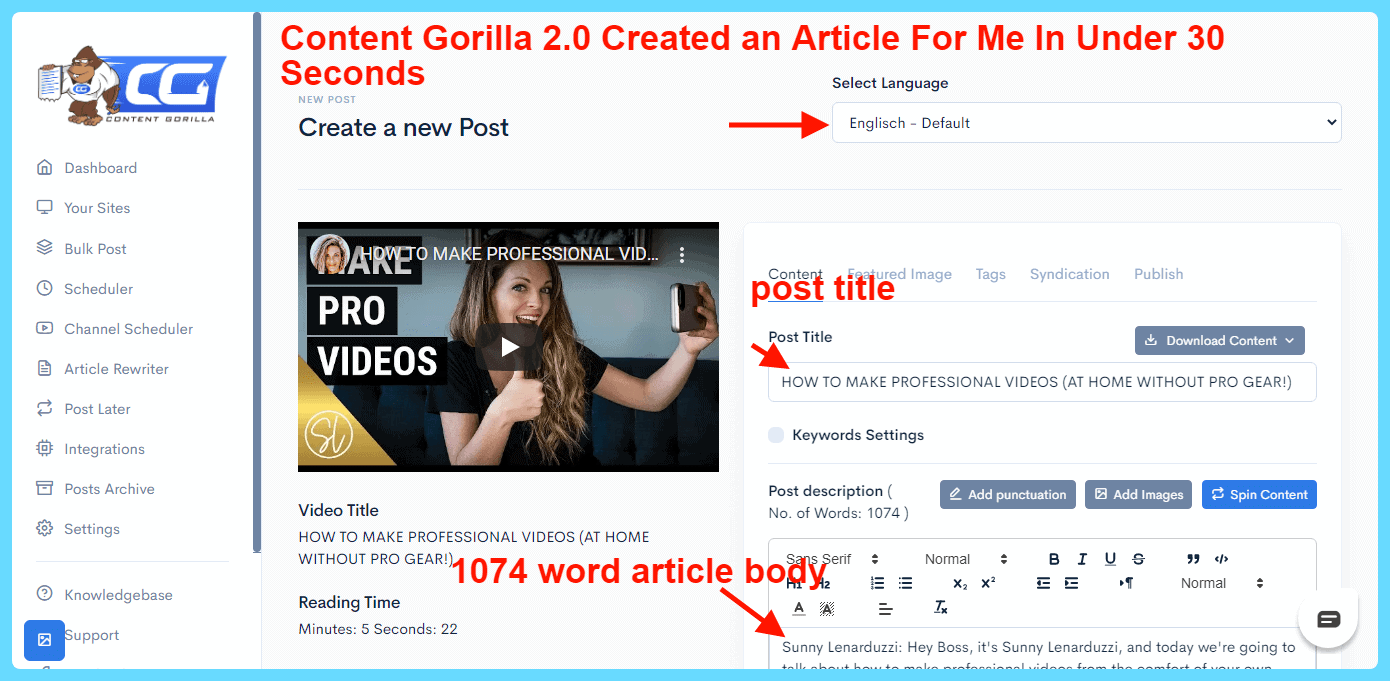Switch to the Syndication tab
Viewport: 1390px width, 681px height.
(1069, 274)
